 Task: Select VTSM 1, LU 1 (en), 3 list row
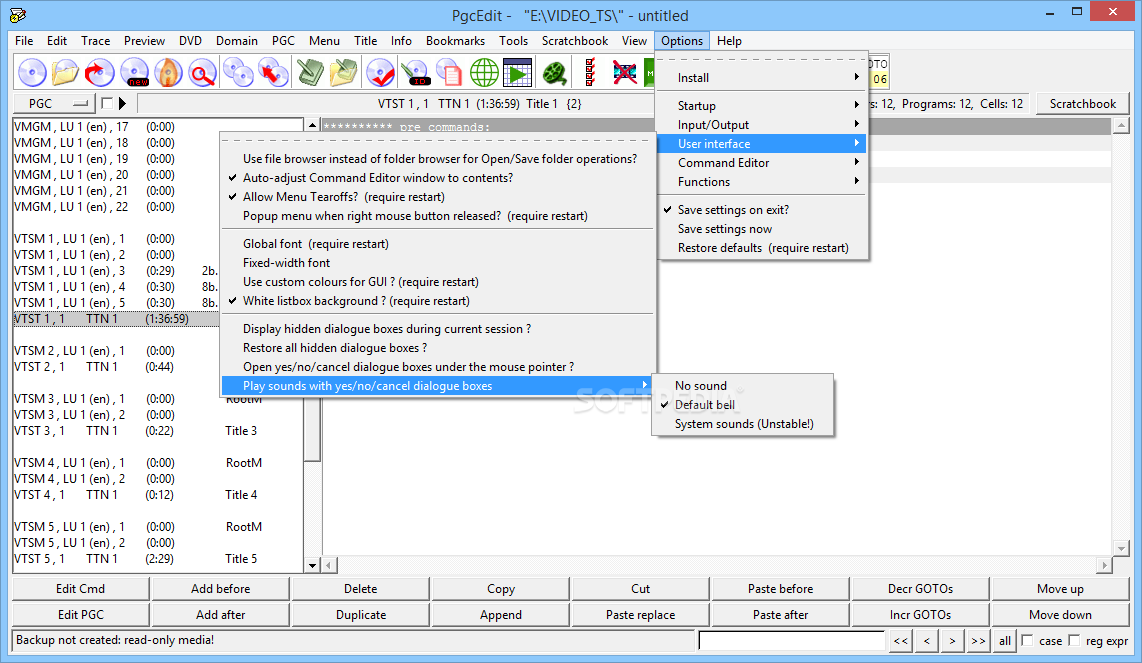click(x=117, y=271)
